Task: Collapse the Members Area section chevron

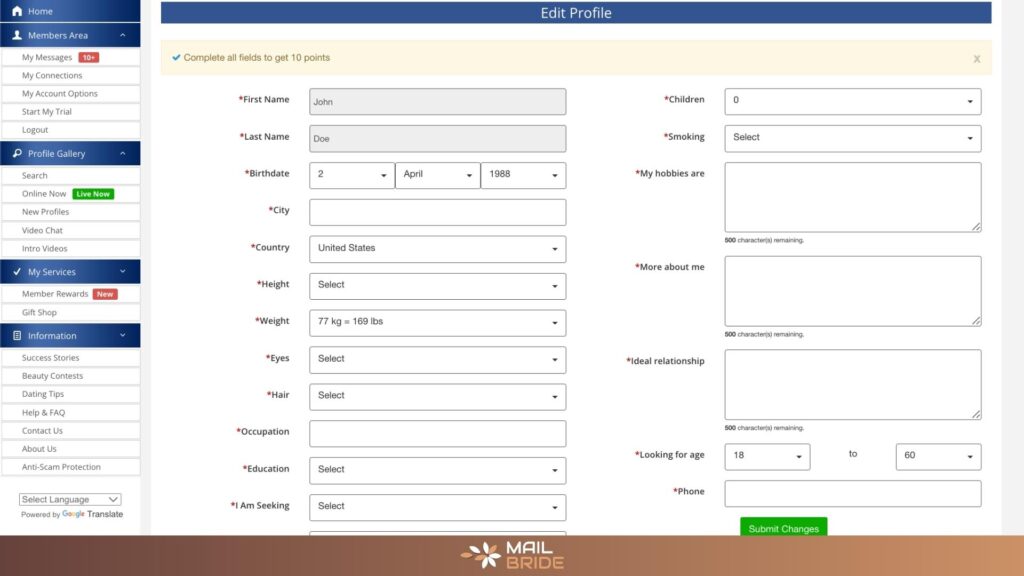Action: [x=123, y=35]
